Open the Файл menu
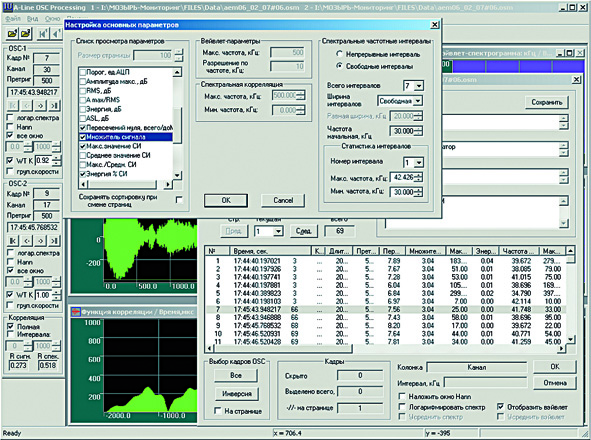 pyautogui.click(x=13, y=18)
